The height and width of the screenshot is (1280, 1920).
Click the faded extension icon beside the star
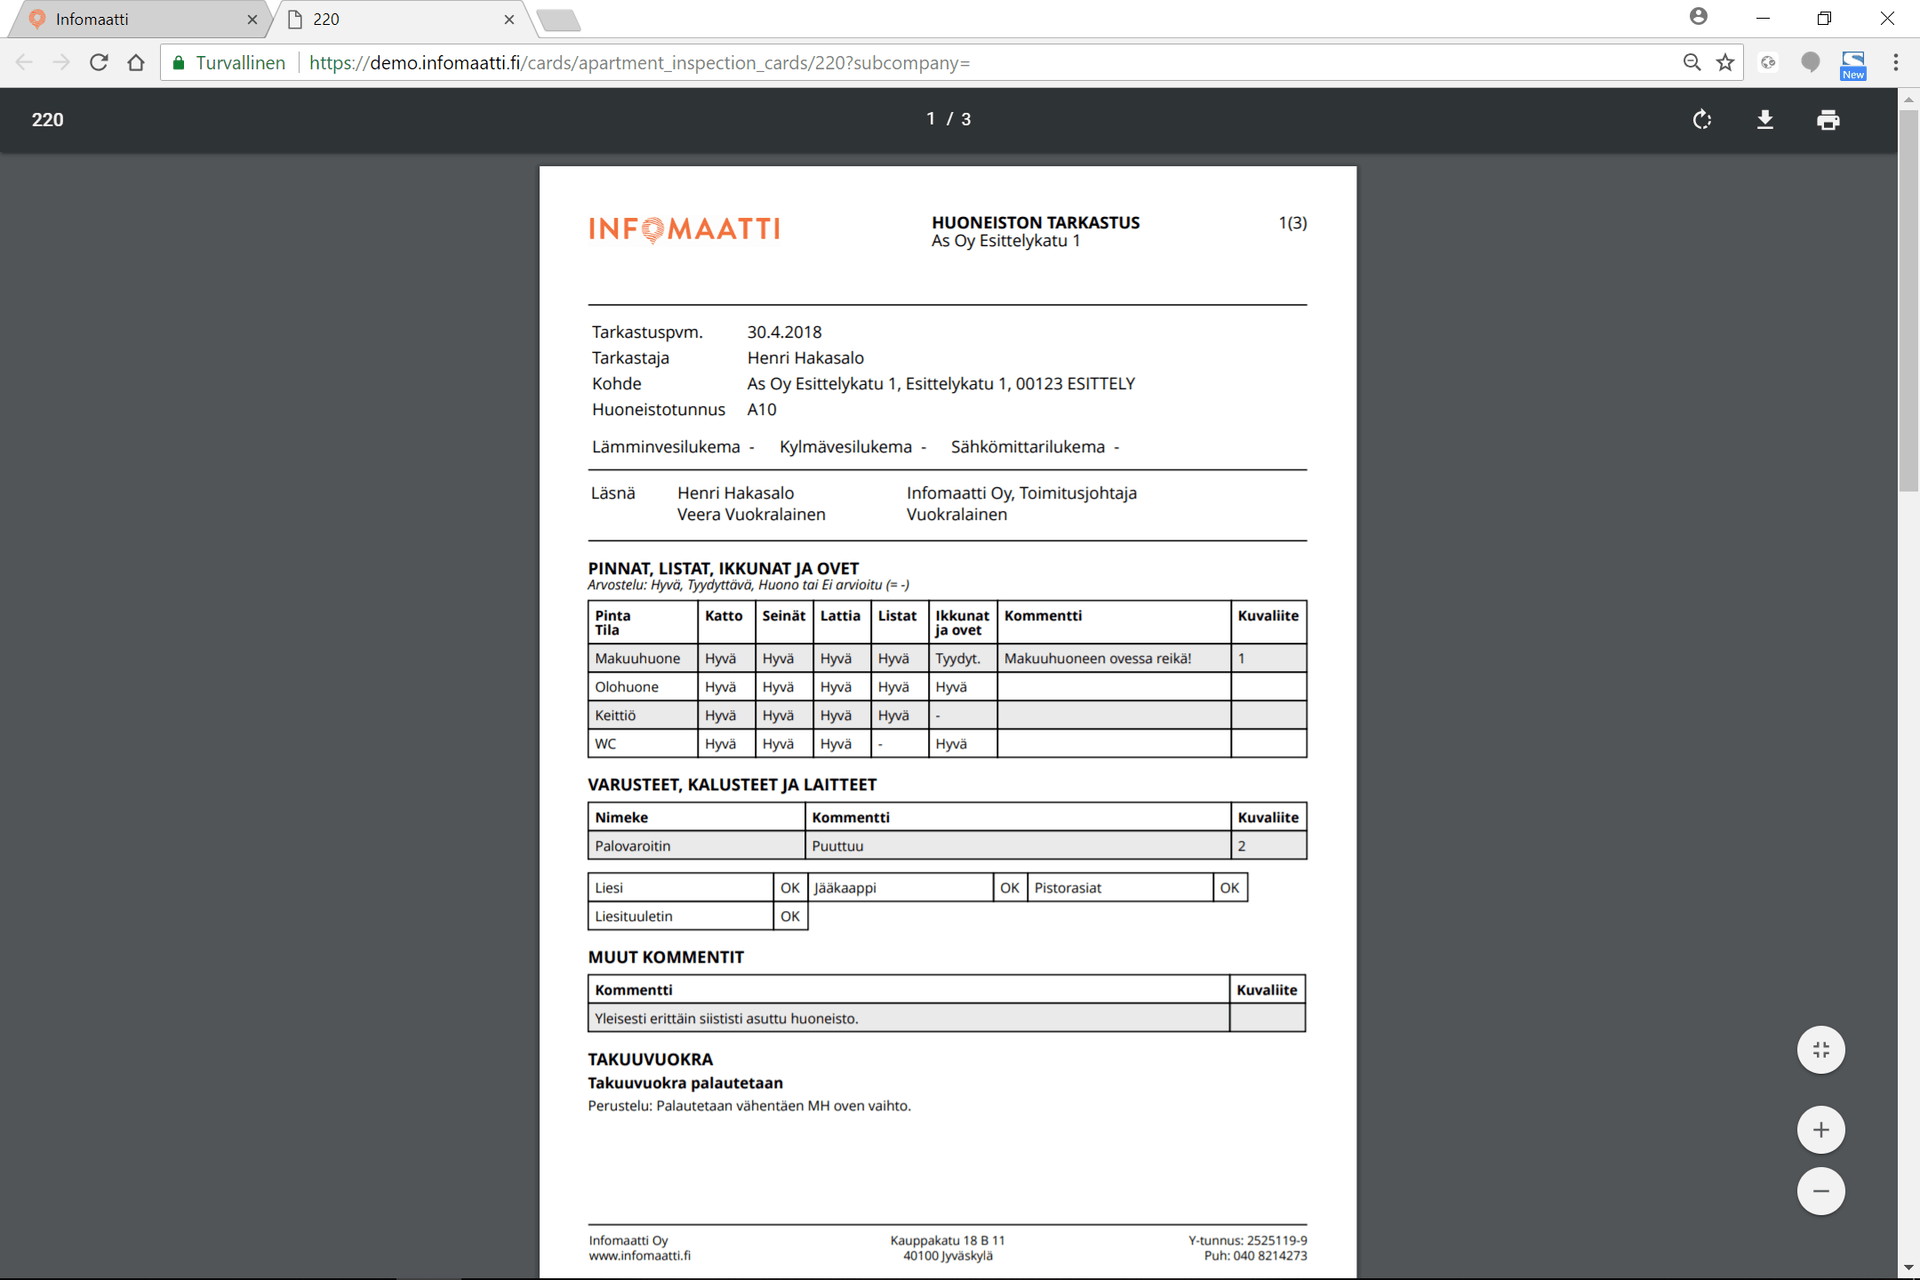1768,62
